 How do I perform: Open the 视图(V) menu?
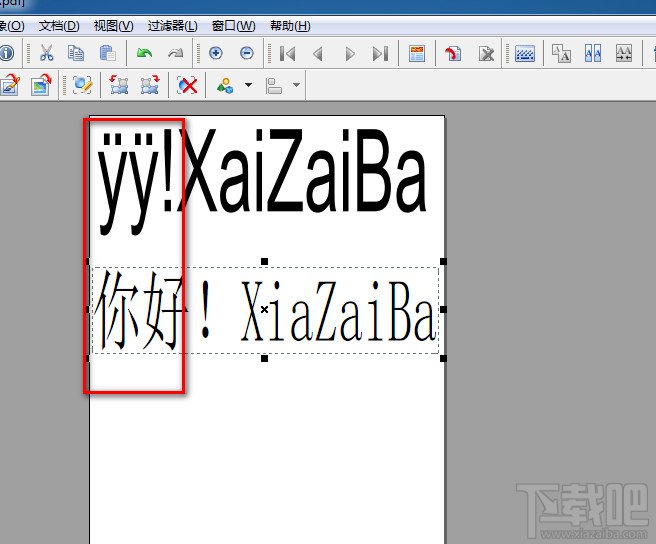pos(113,26)
